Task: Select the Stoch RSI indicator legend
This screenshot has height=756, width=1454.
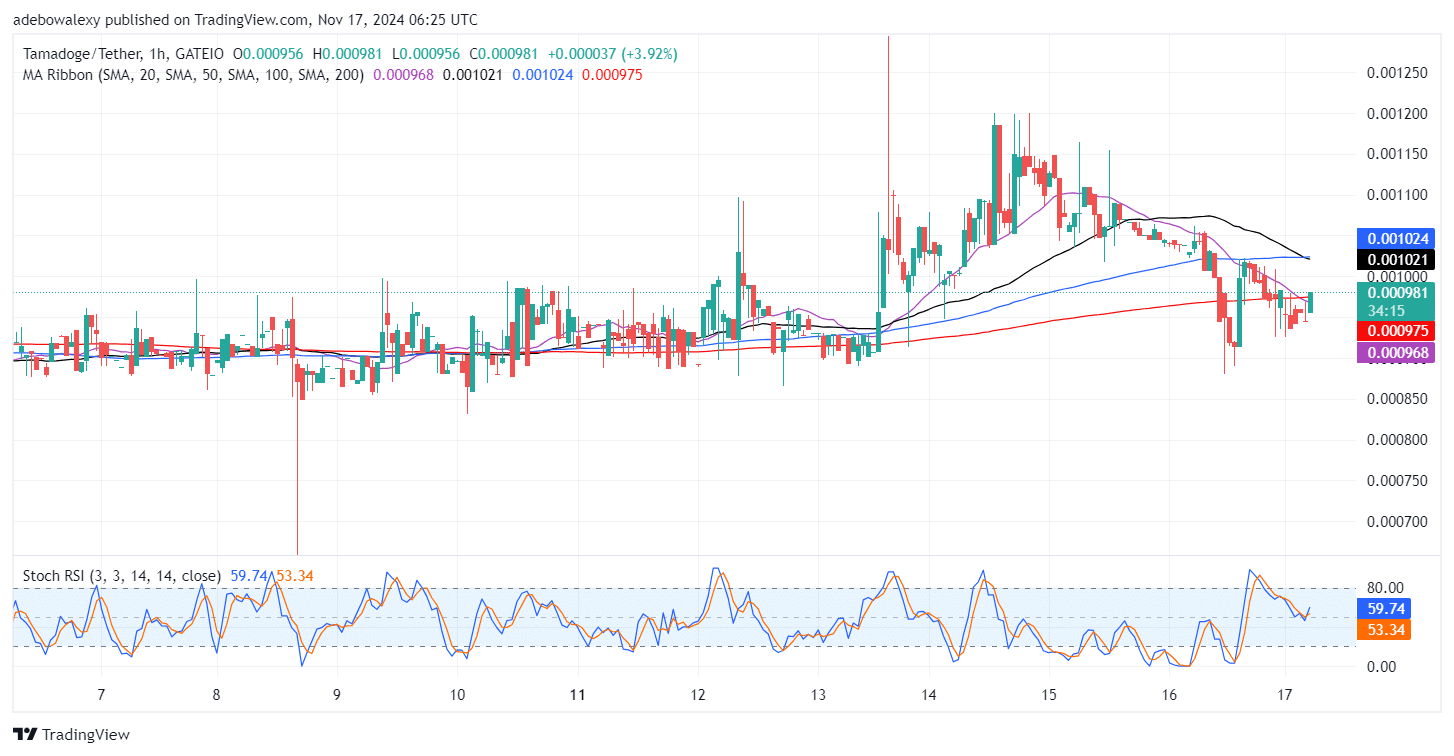Action: click(x=120, y=576)
